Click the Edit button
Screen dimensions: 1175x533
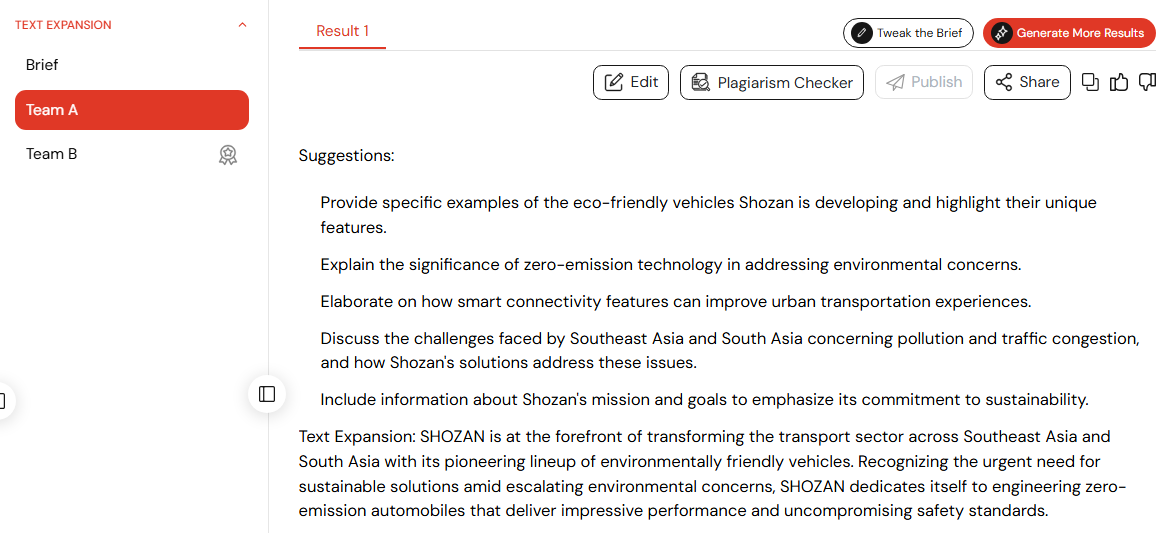point(631,82)
